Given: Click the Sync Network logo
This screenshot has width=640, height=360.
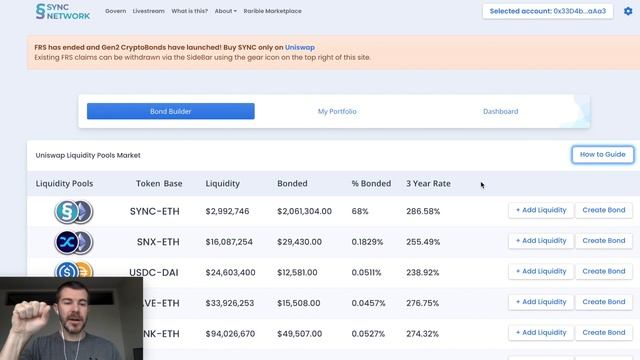Looking at the screenshot, I should point(63,11).
